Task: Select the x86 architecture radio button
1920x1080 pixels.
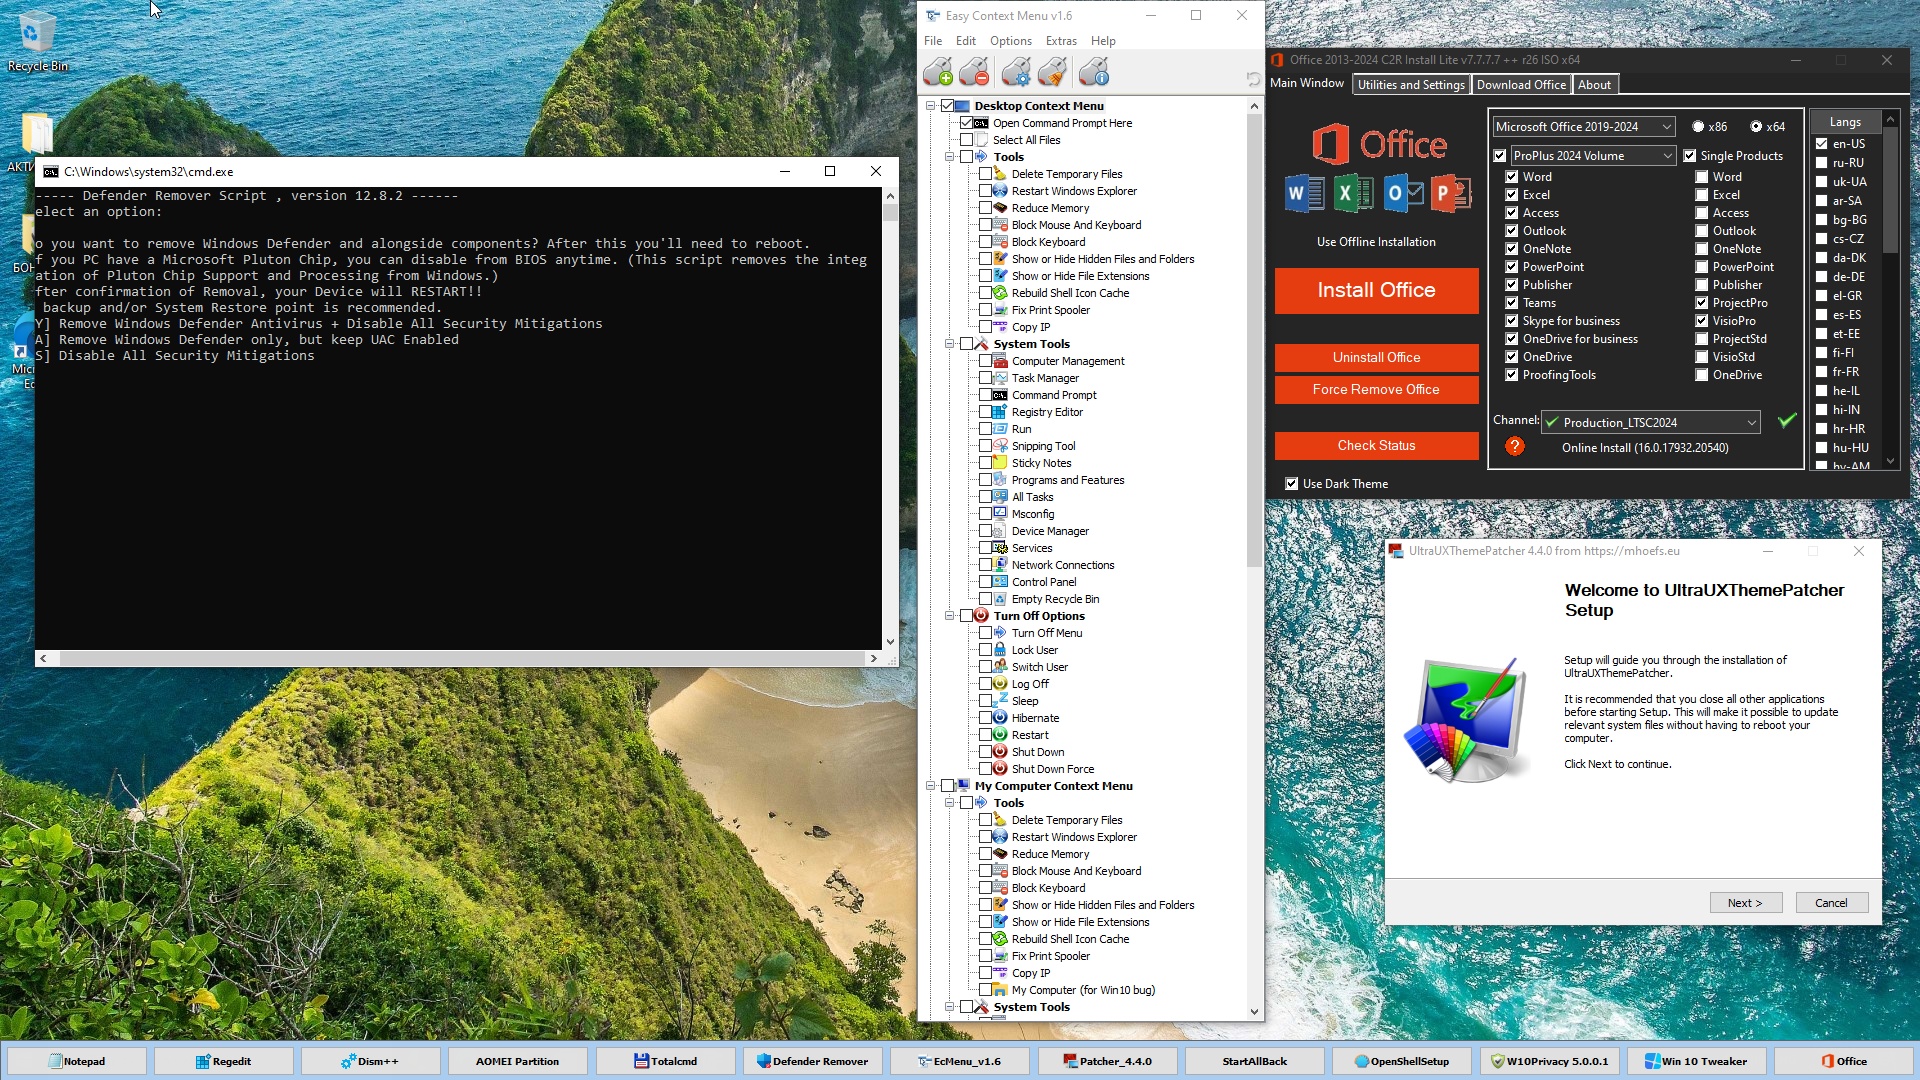Action: 1698,127
